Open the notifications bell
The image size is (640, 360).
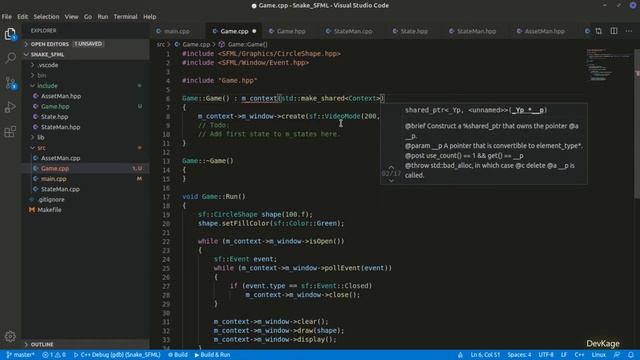631,355
